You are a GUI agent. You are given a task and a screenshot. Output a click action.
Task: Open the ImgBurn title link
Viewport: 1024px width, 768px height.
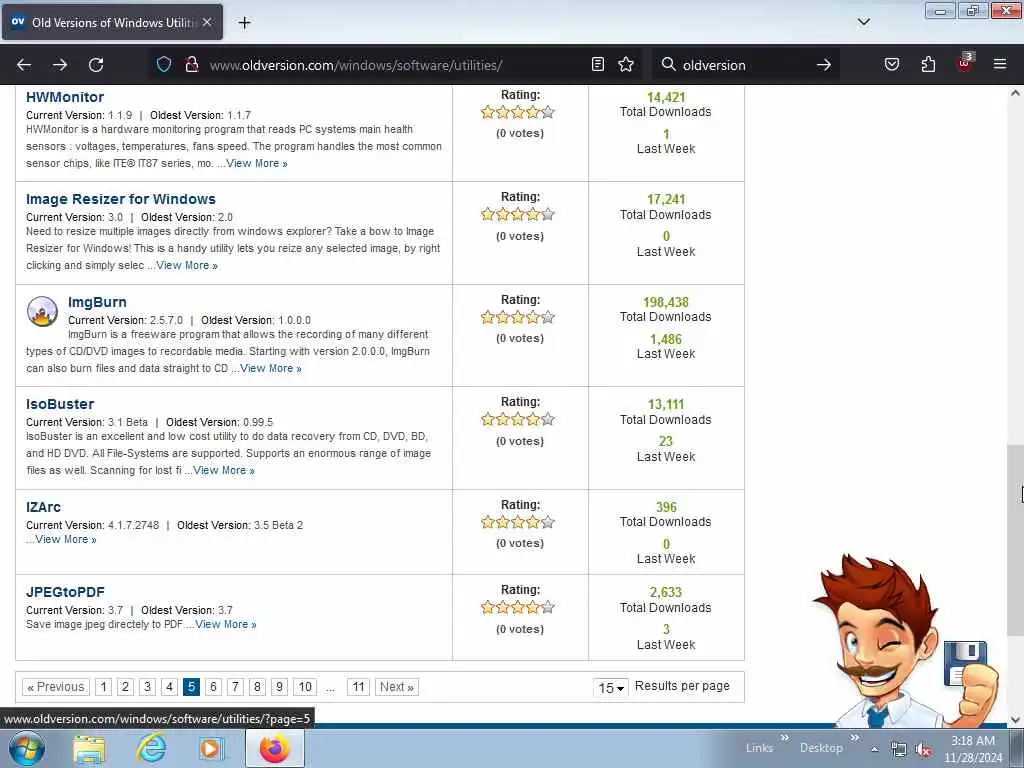[97, 302]
